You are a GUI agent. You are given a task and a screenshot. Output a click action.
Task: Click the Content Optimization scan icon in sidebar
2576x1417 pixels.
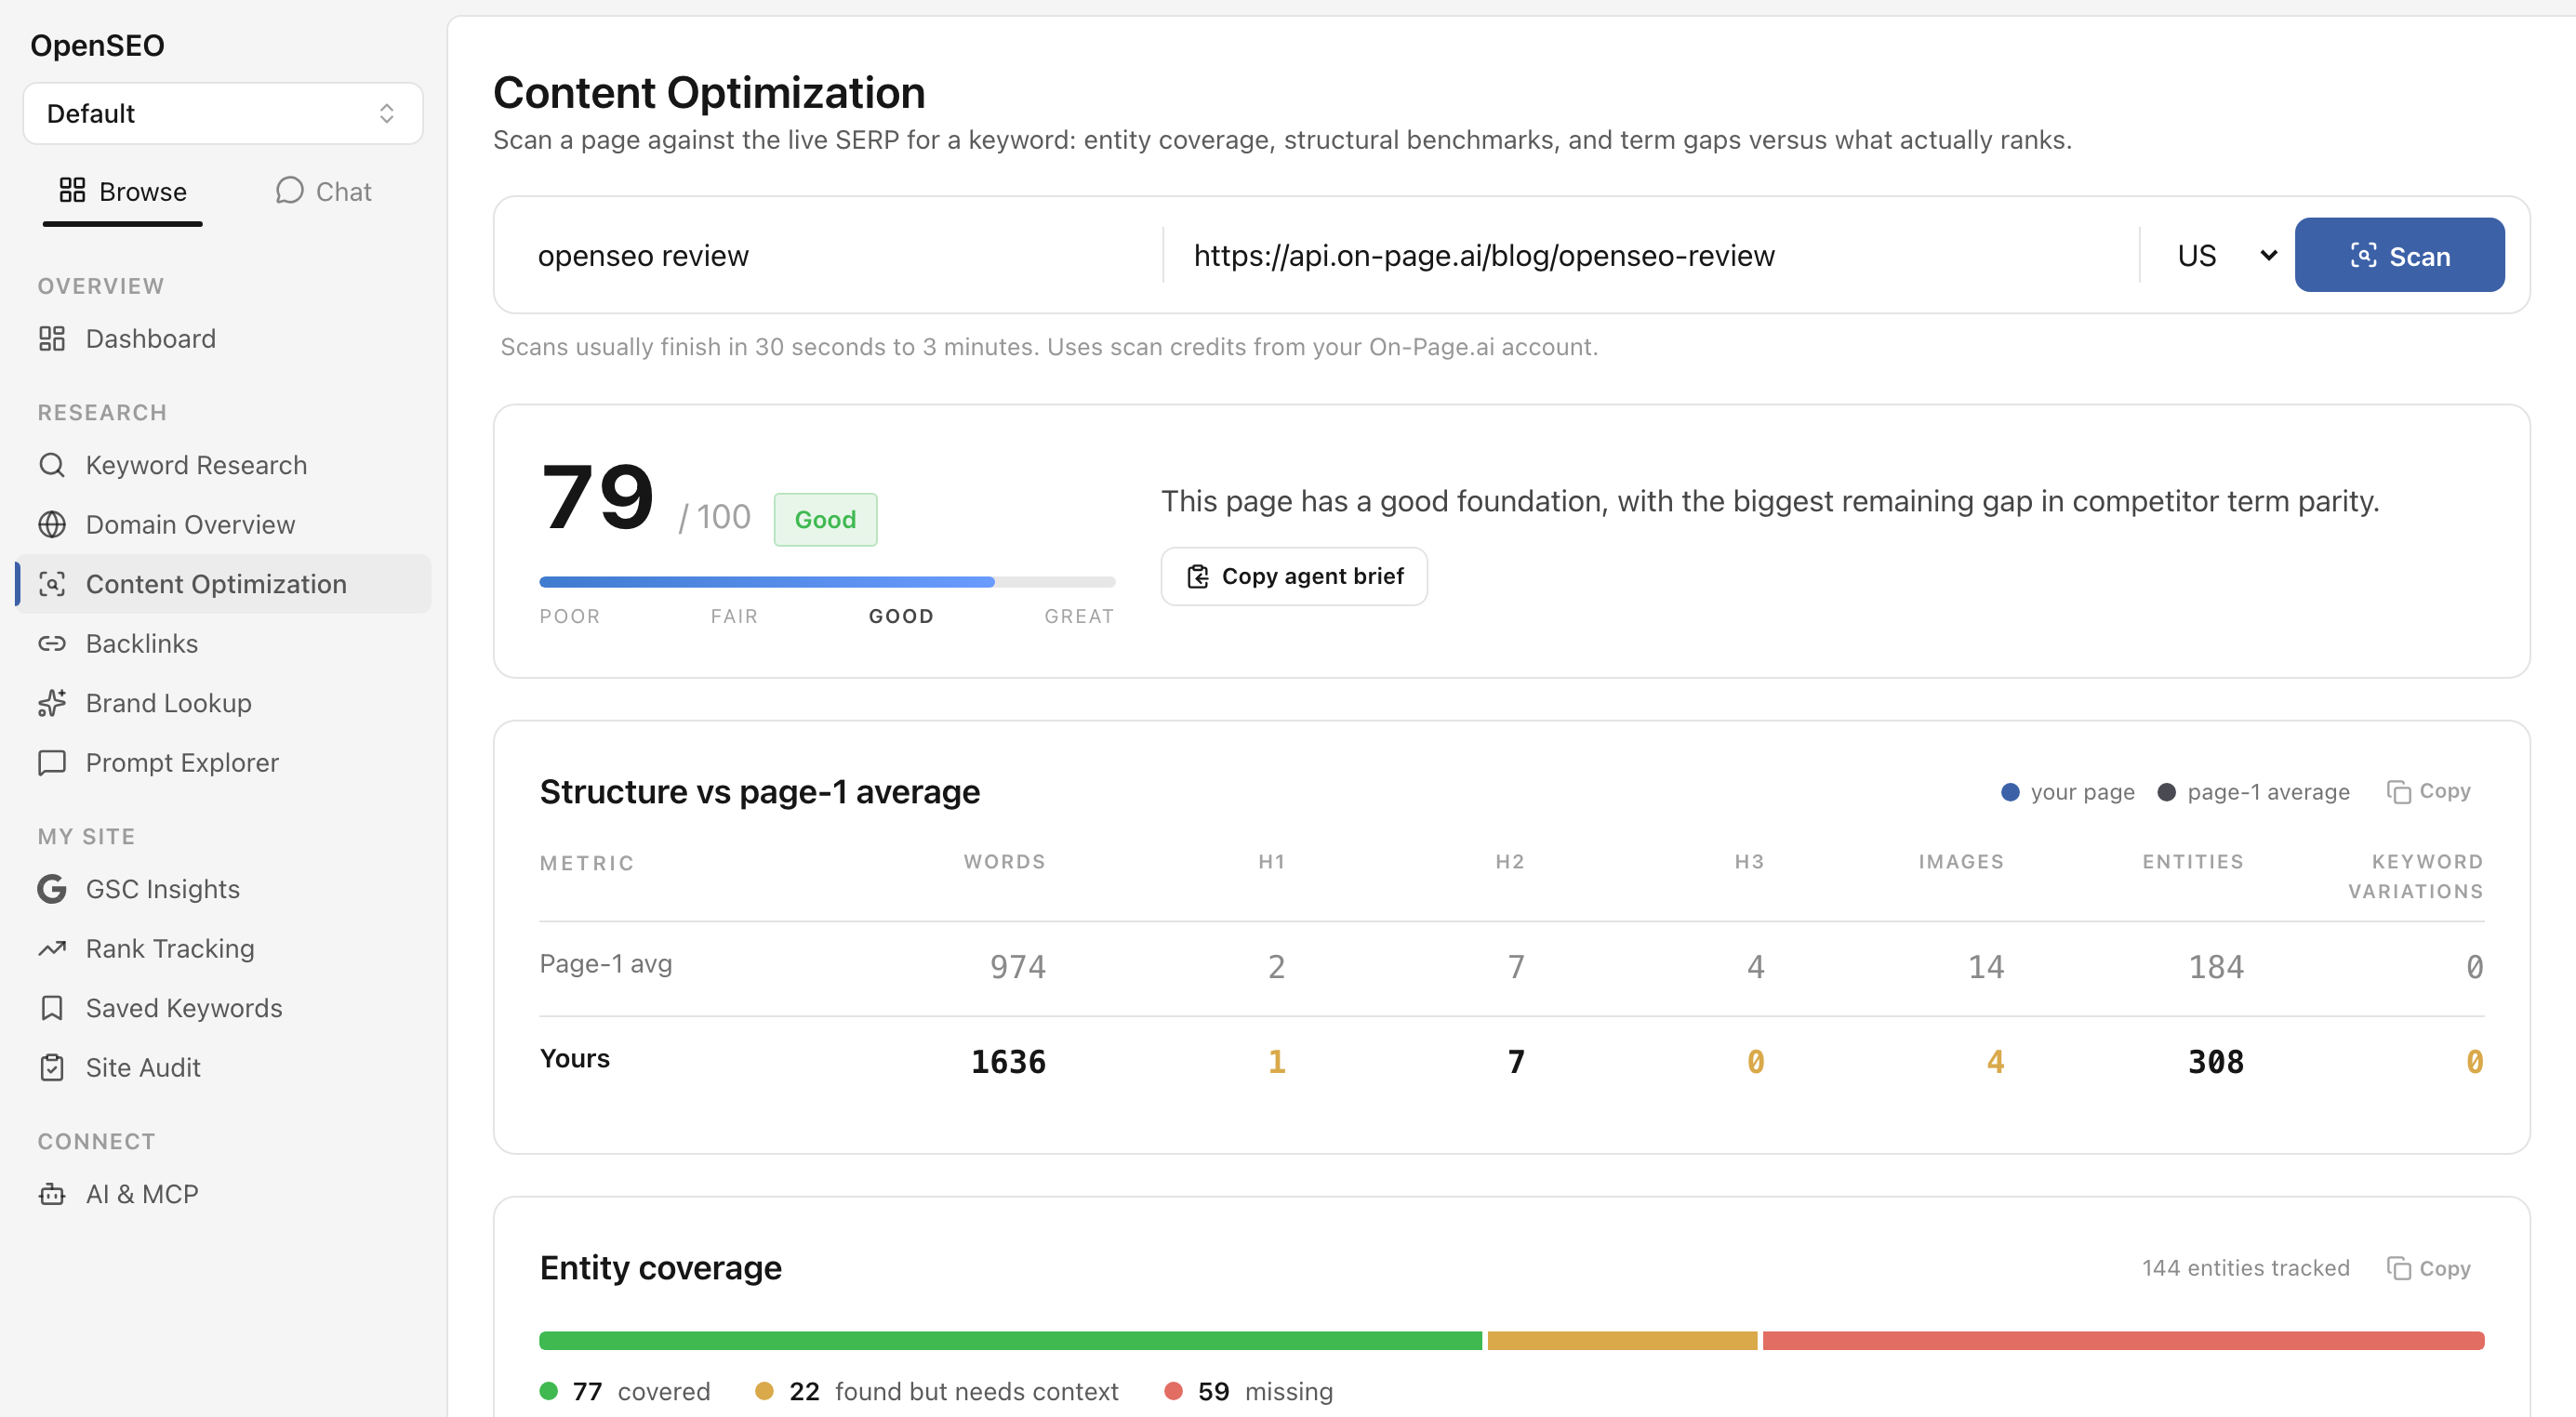(52, 584)
